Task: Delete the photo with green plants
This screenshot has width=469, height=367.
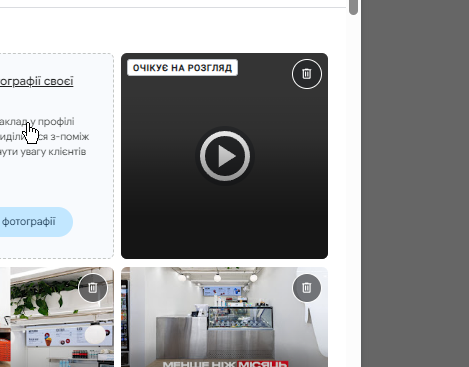Action: coord(93,288)
